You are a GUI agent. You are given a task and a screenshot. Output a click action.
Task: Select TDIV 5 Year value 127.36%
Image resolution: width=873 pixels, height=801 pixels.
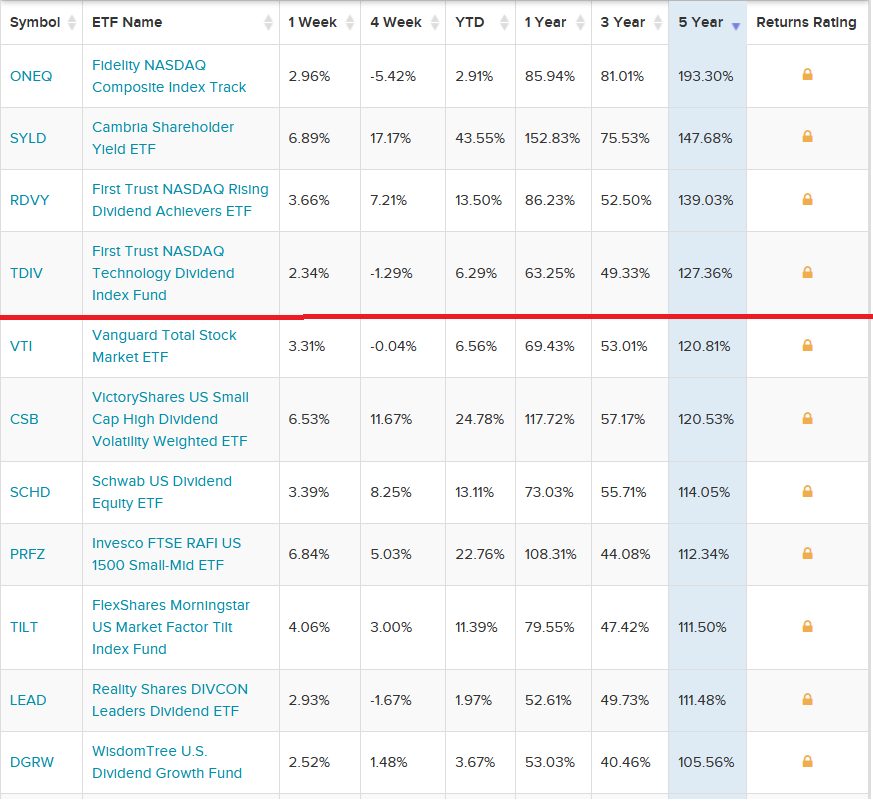click(705, 273)
